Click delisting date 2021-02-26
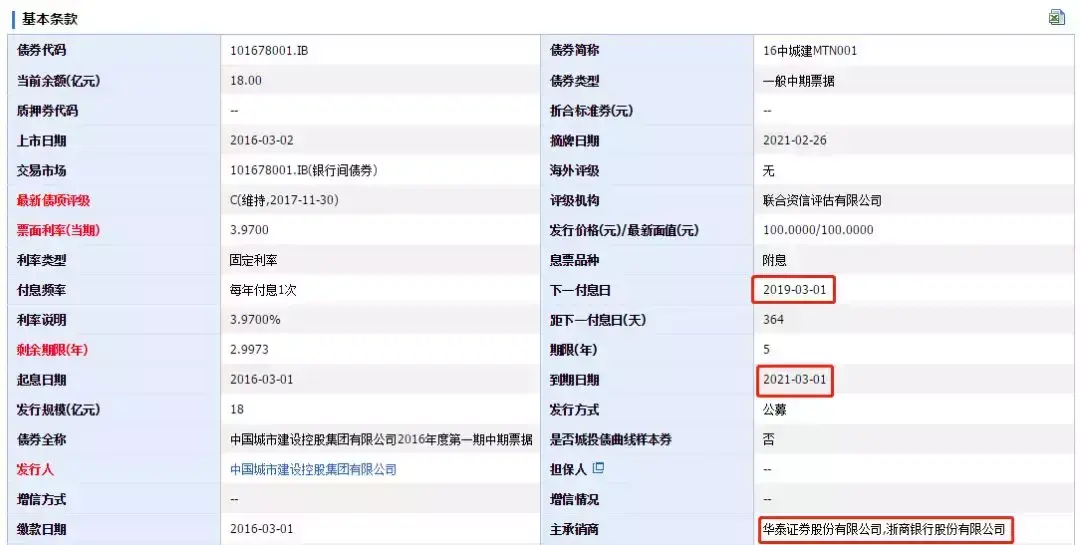This screenshot has height=545, width=1080. point(795,141)
